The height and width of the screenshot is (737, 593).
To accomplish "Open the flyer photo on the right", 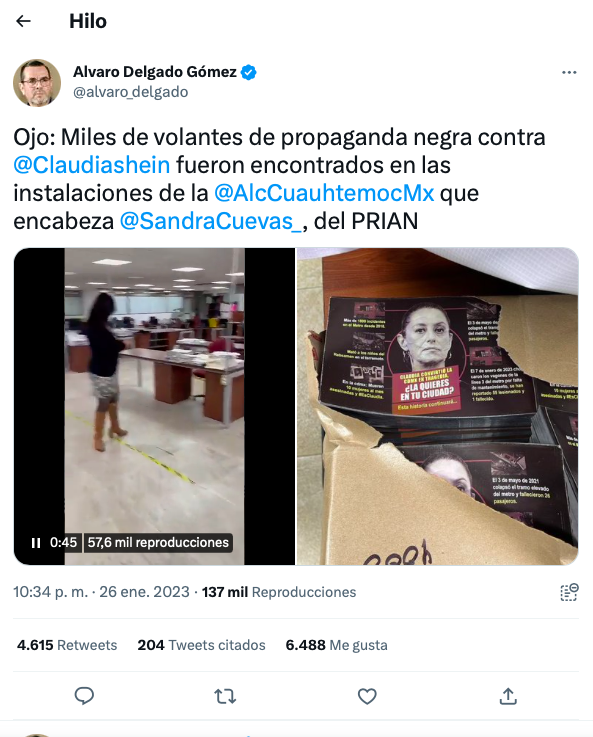I will tap(437, 406).
